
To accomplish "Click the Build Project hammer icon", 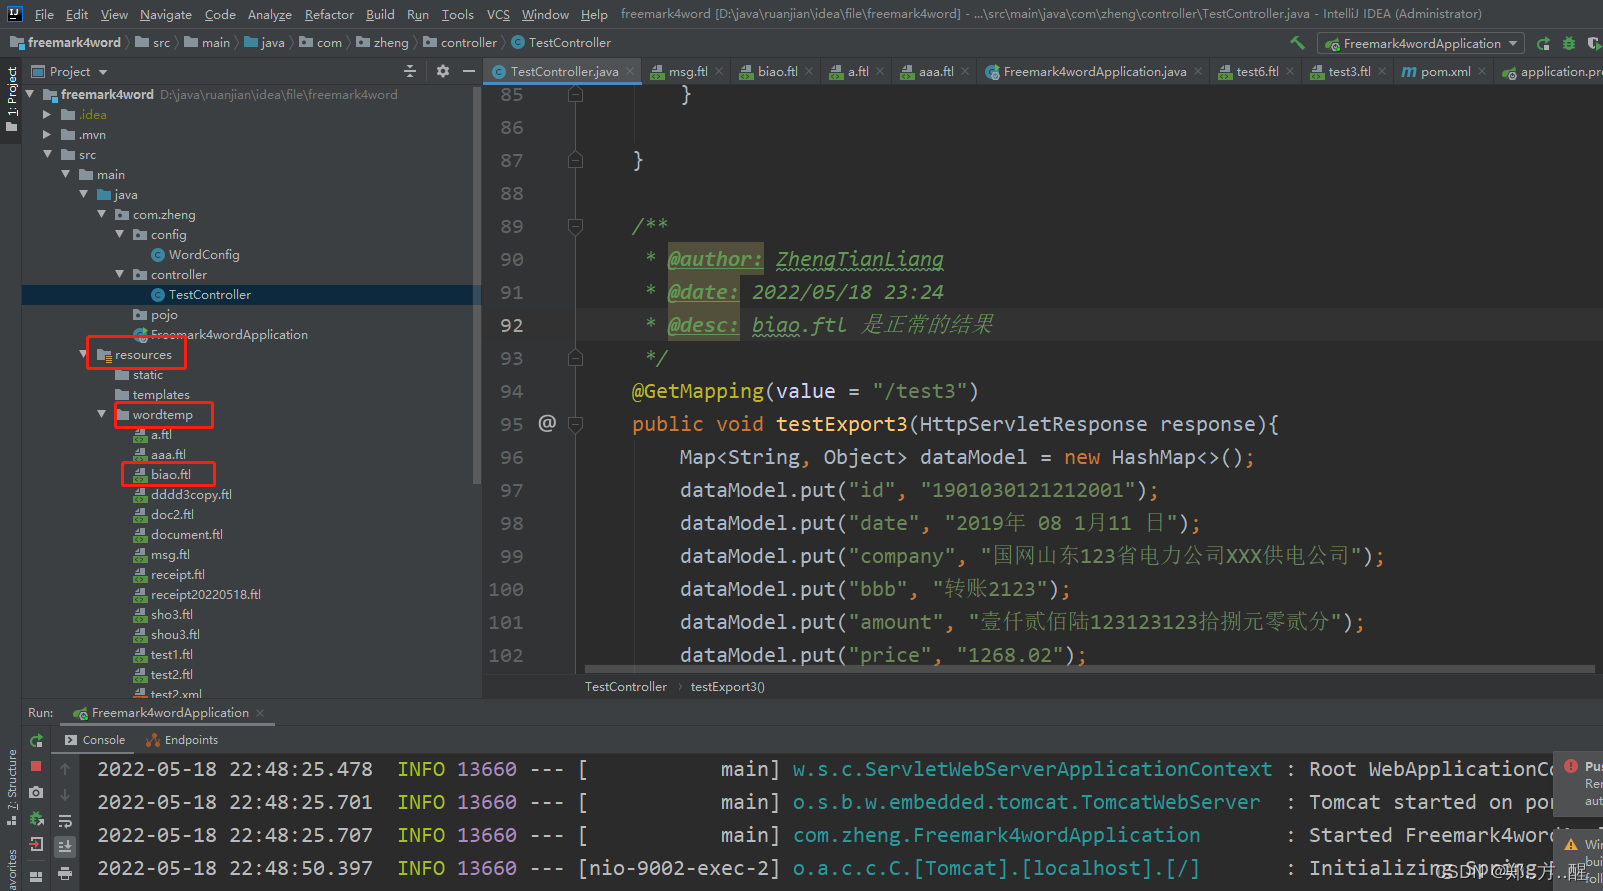I will point(1297,43).
